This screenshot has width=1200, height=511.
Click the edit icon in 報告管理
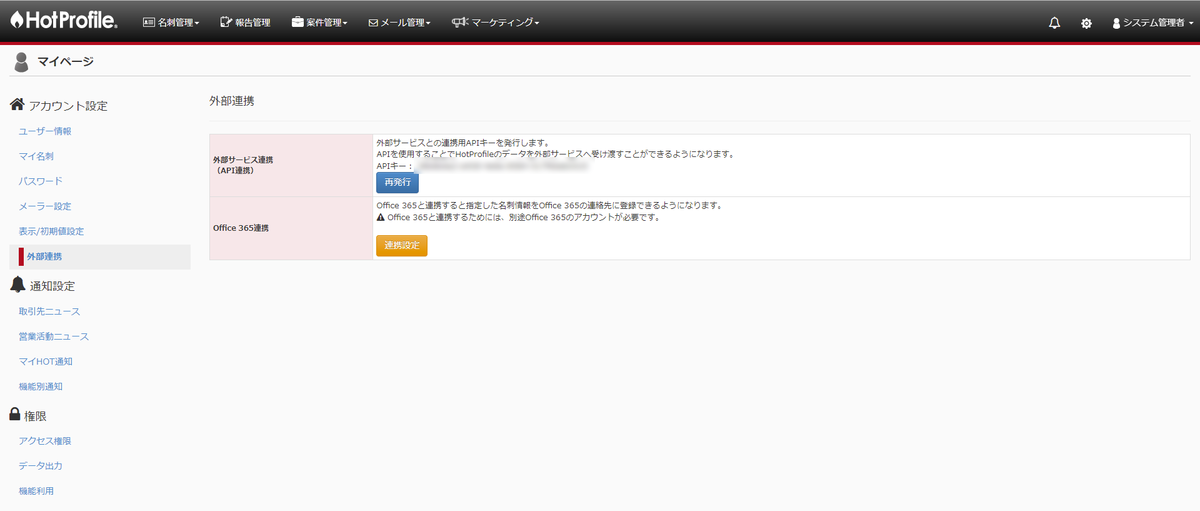[224, 22]
